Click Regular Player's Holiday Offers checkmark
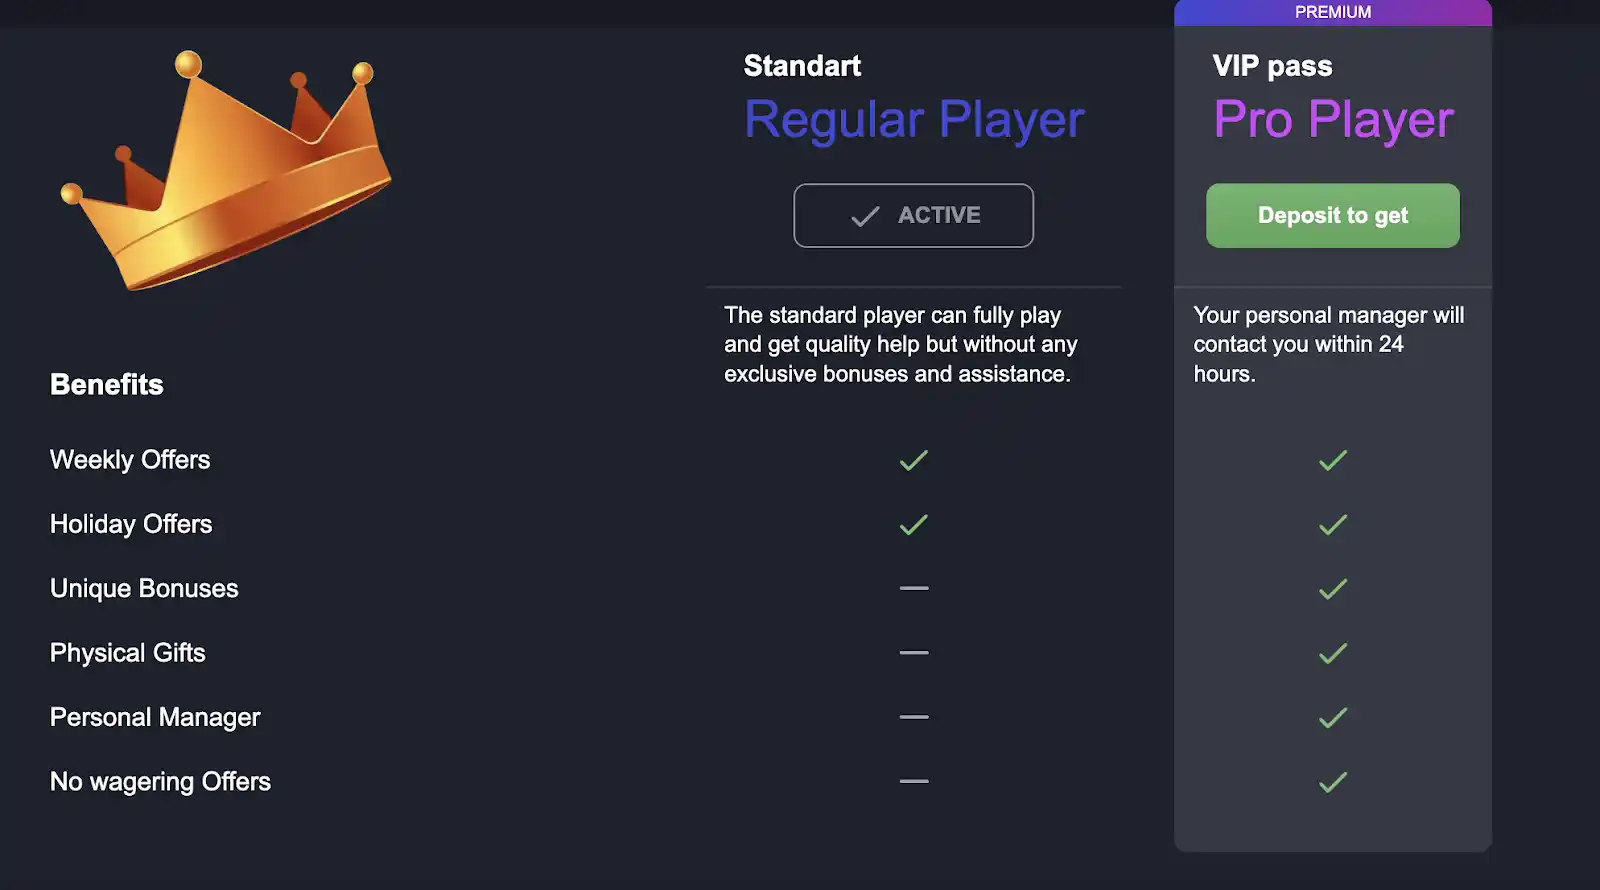Image resolution: width=1600 pixels, height=890 pixels. [914, 524]
